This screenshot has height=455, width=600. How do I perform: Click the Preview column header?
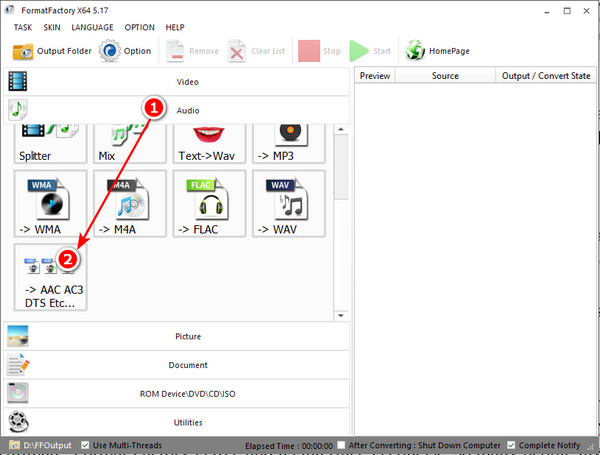(375, 75)
